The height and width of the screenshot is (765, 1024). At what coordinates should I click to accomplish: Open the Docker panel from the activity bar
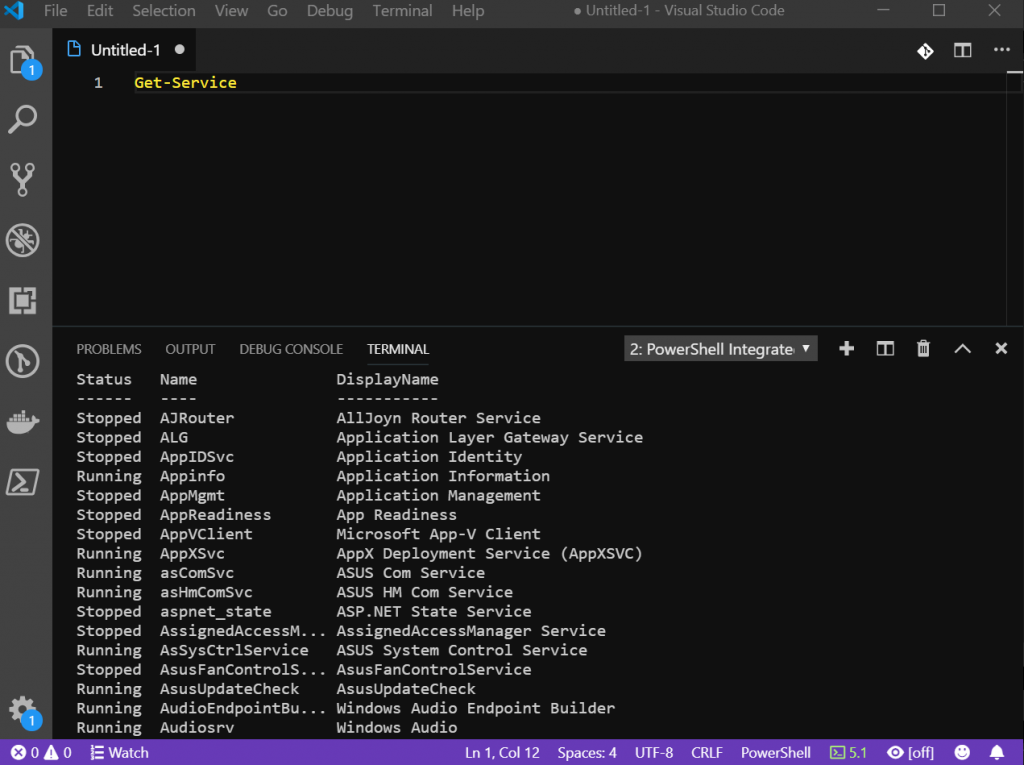click(x=23, y=421)
